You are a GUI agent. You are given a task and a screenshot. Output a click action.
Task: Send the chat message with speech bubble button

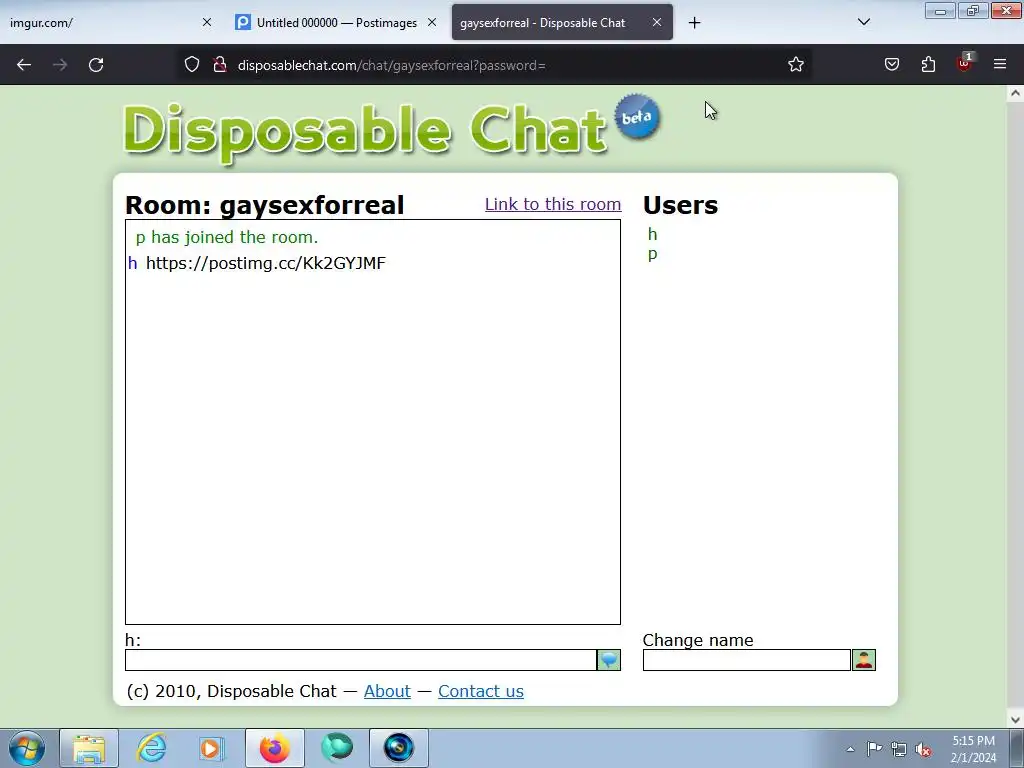click(609, 660)
